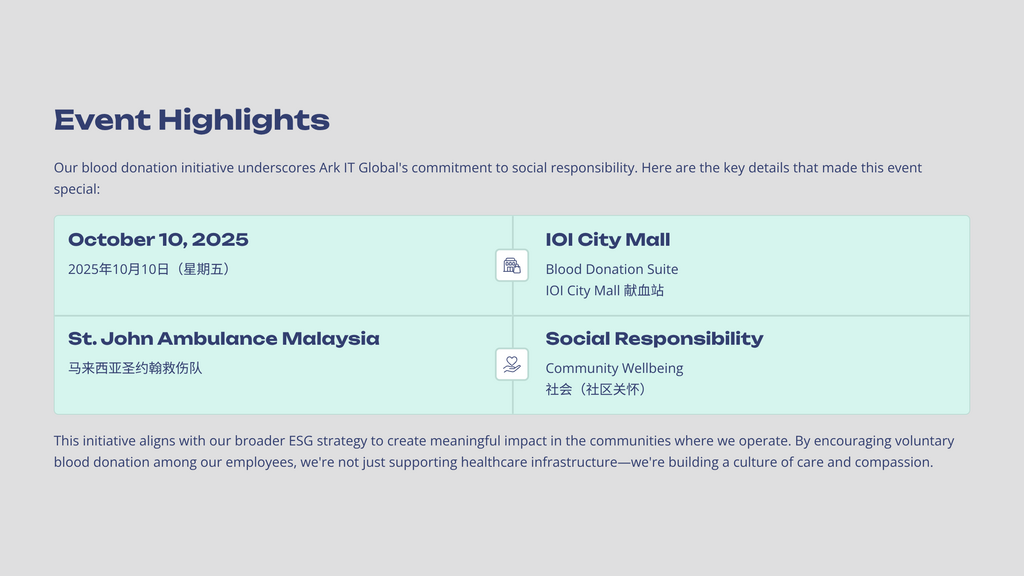Screen dimensions: 1024x576
Task: Click the 'Social Responsibility' heading
Action: point(654,339)
